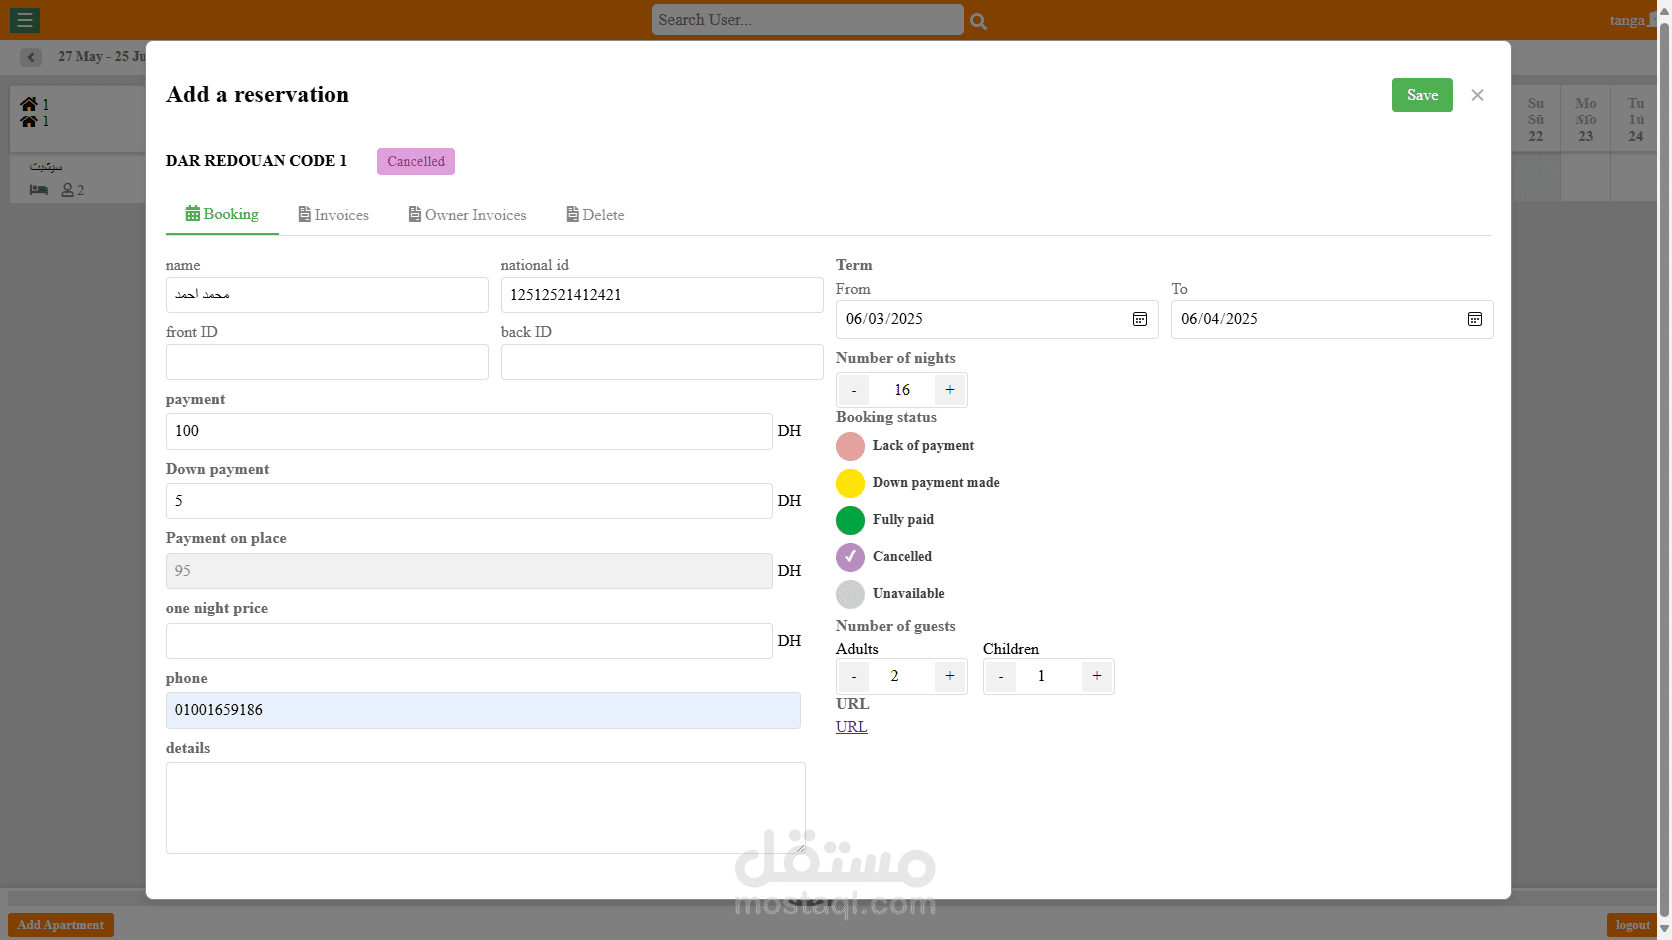The image size is (1672, 940).
Task: Click the Down payment field
Action: (469, 501)
